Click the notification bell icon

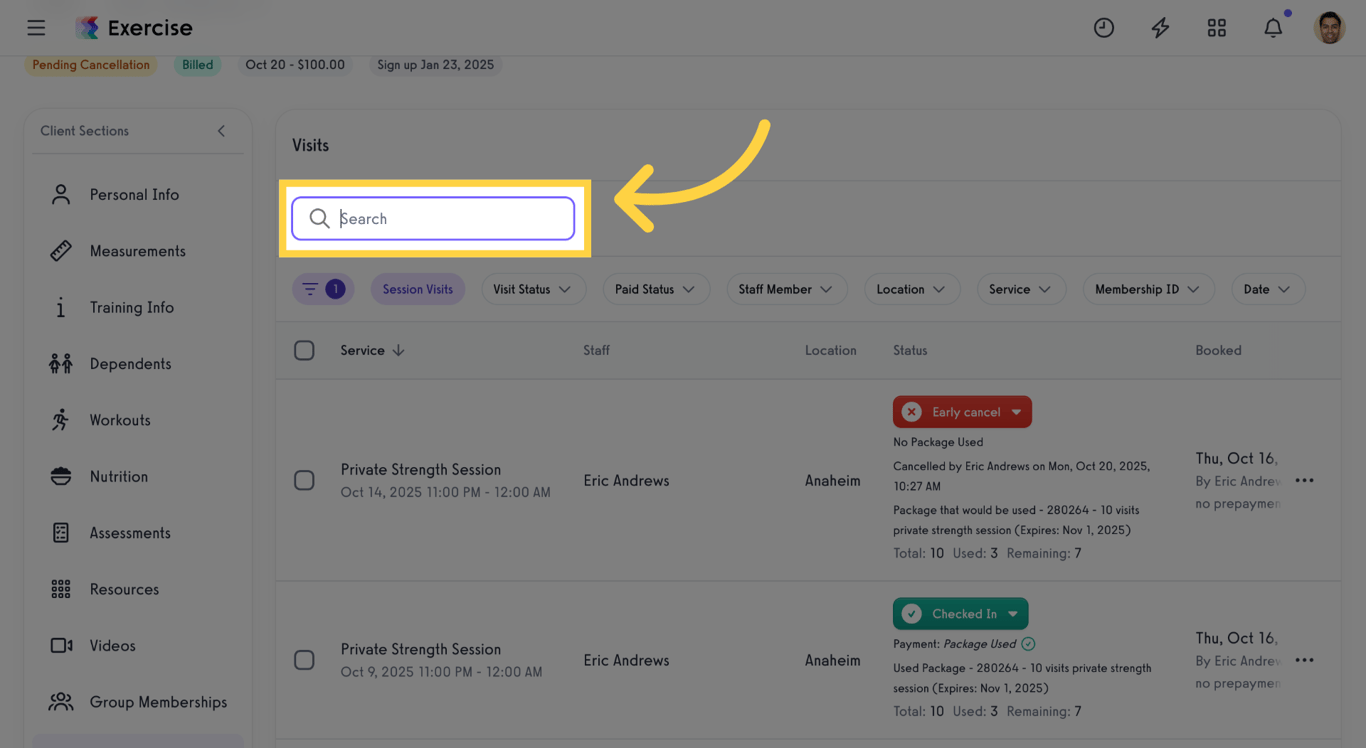1273,27
